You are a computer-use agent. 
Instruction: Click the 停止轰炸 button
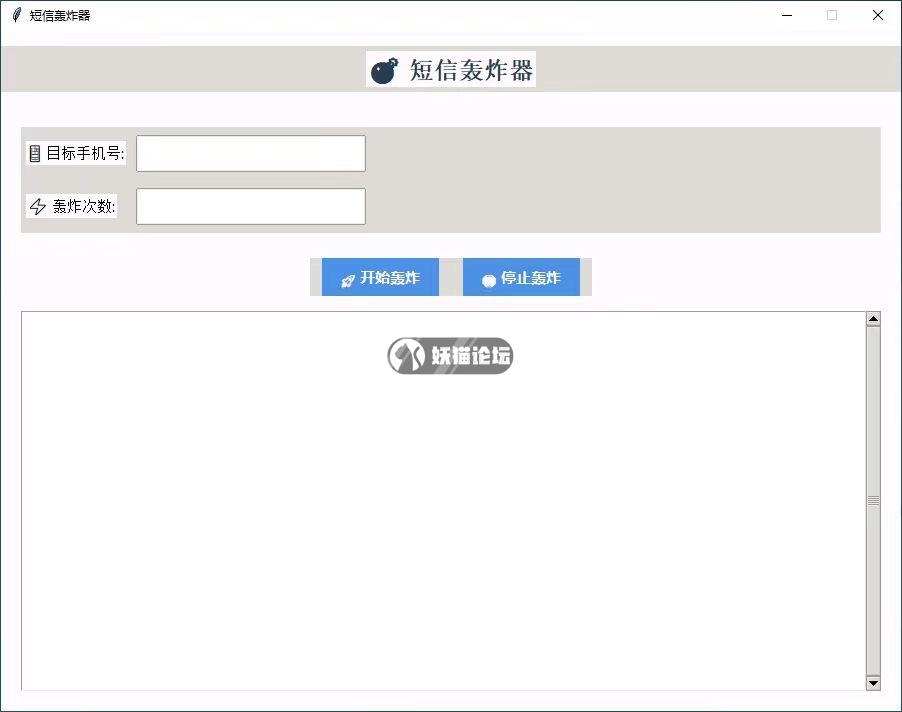coord(521,277)
